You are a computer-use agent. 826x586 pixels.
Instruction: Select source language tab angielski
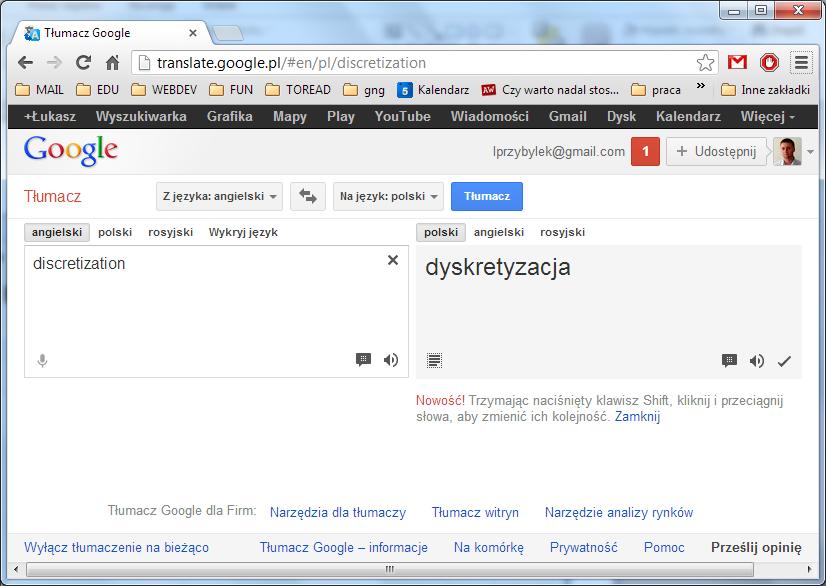pos(57,232)
